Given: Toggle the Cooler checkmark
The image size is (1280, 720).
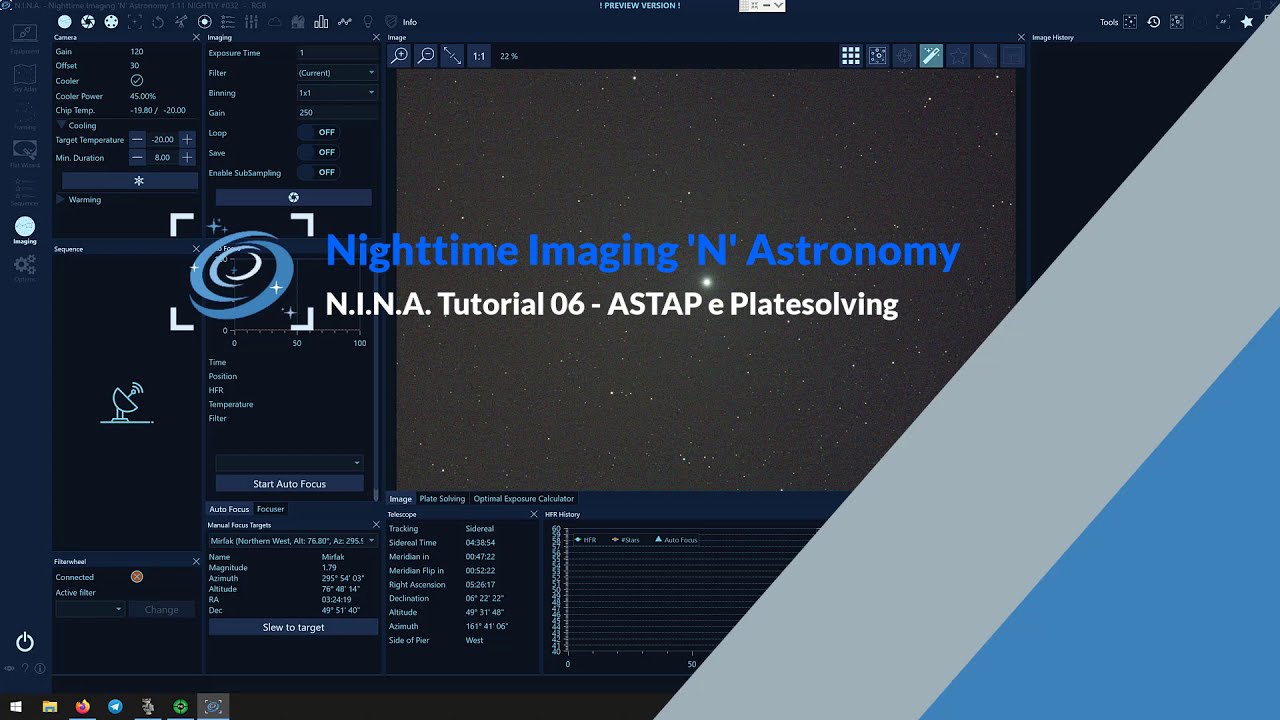Looking at the screenshot, I should [x=137, y=81].
